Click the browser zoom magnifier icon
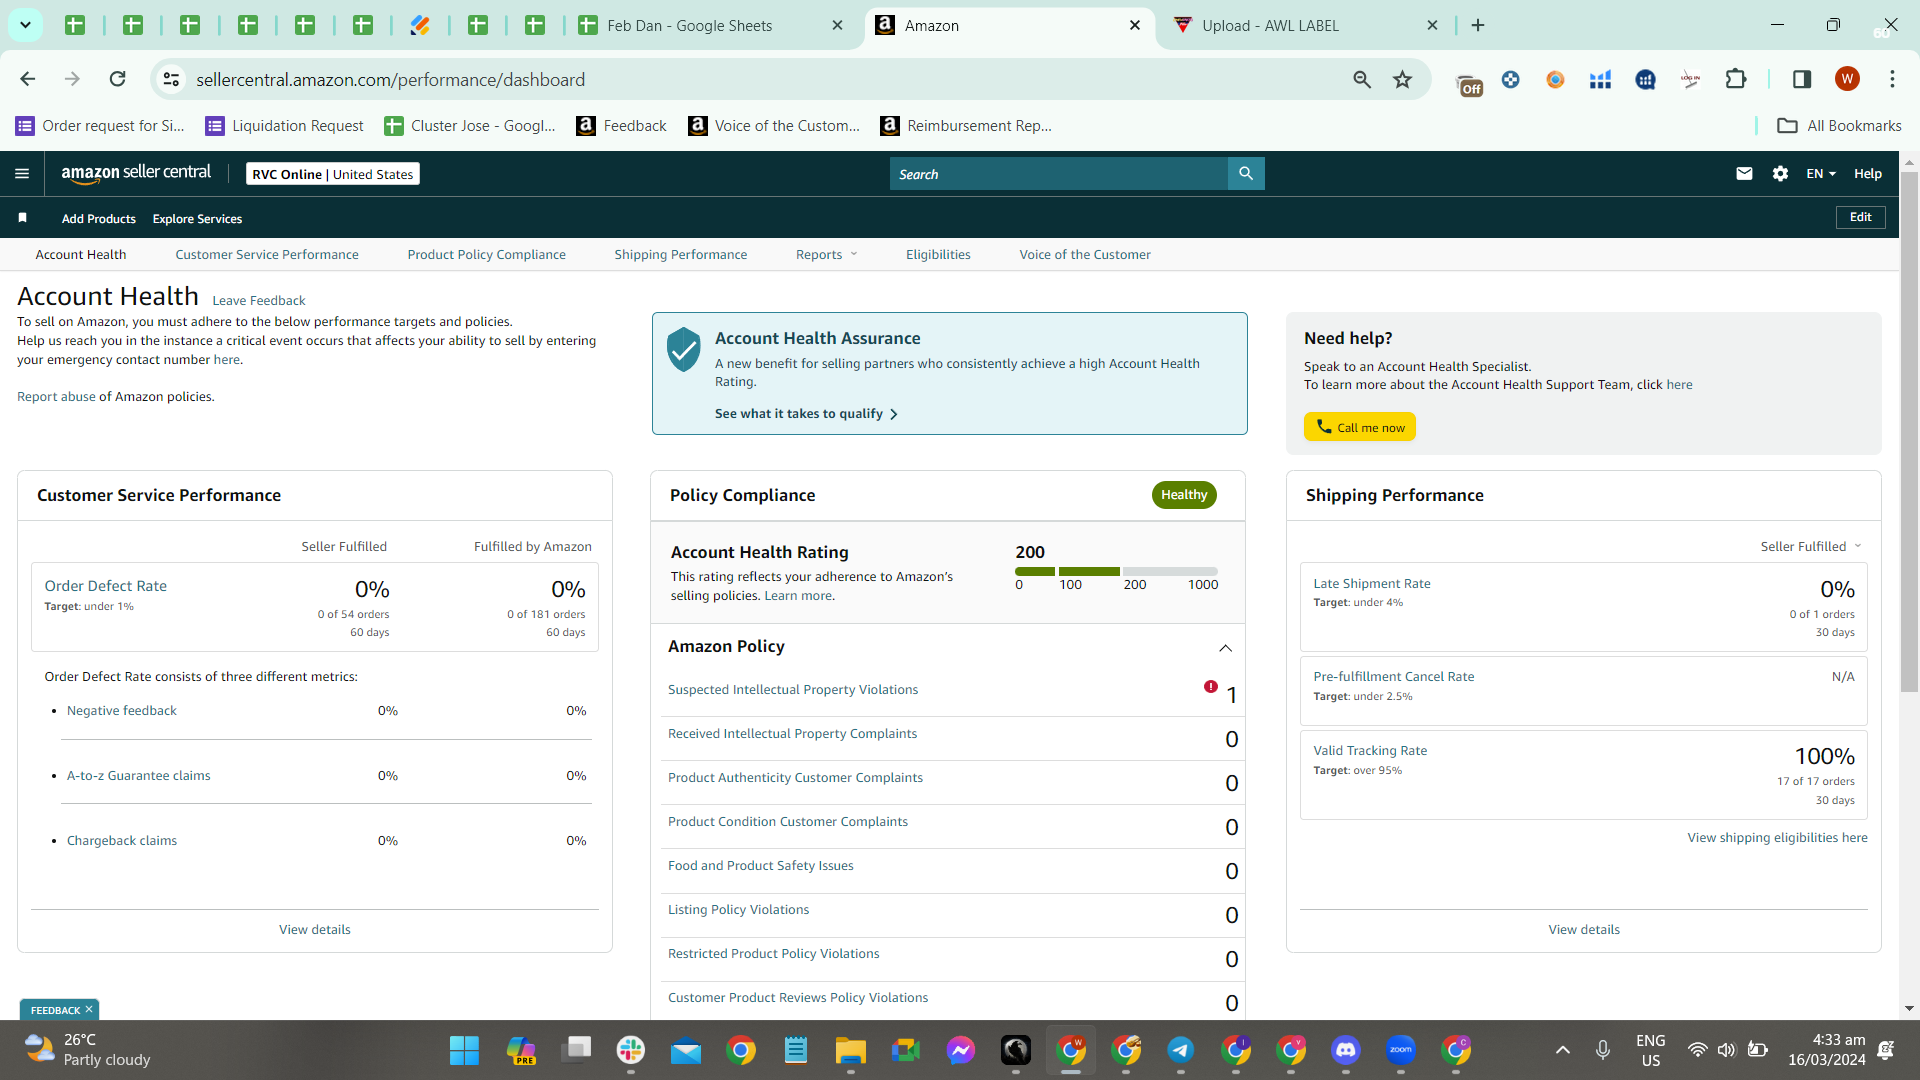Image resolution: width=1920 pixels, height=1080 pixels. coord(1362,79)
